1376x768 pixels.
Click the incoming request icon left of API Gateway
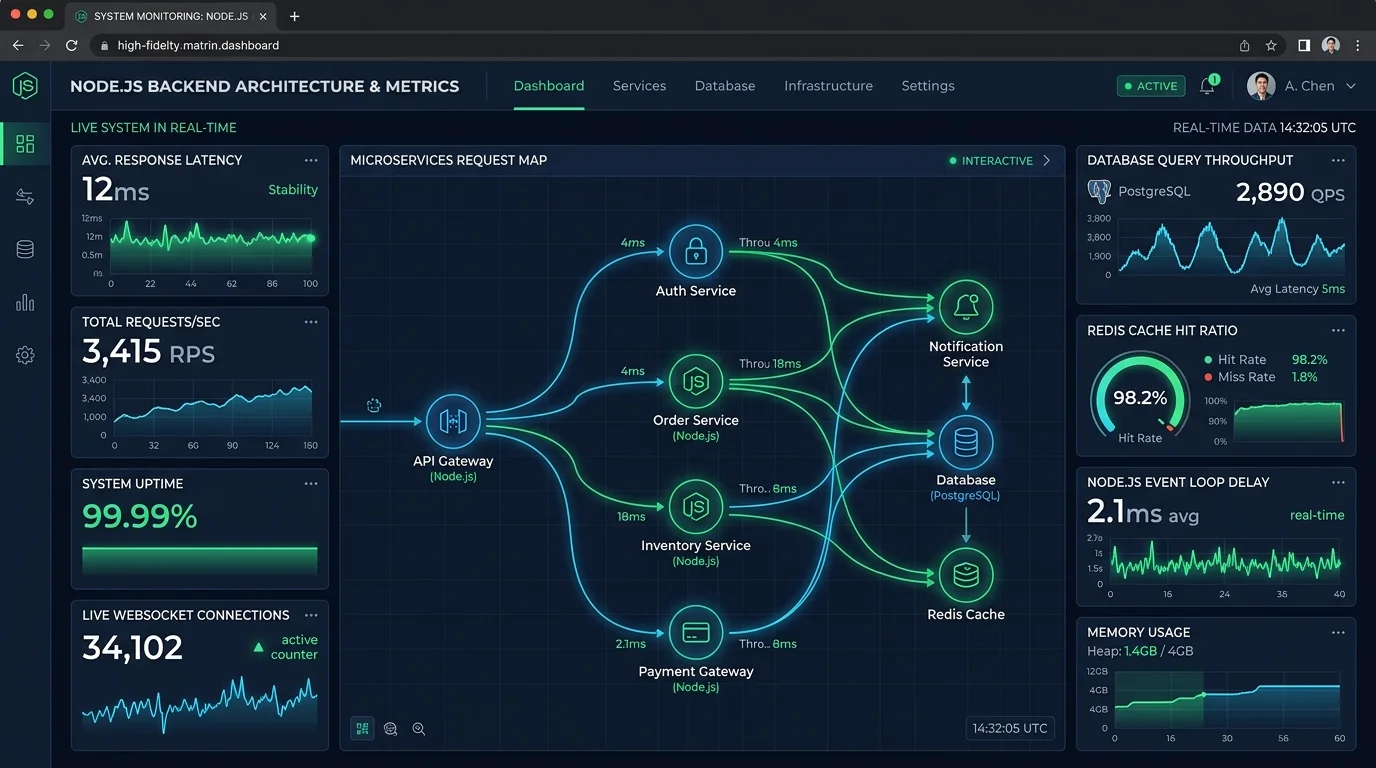point(374,405)
